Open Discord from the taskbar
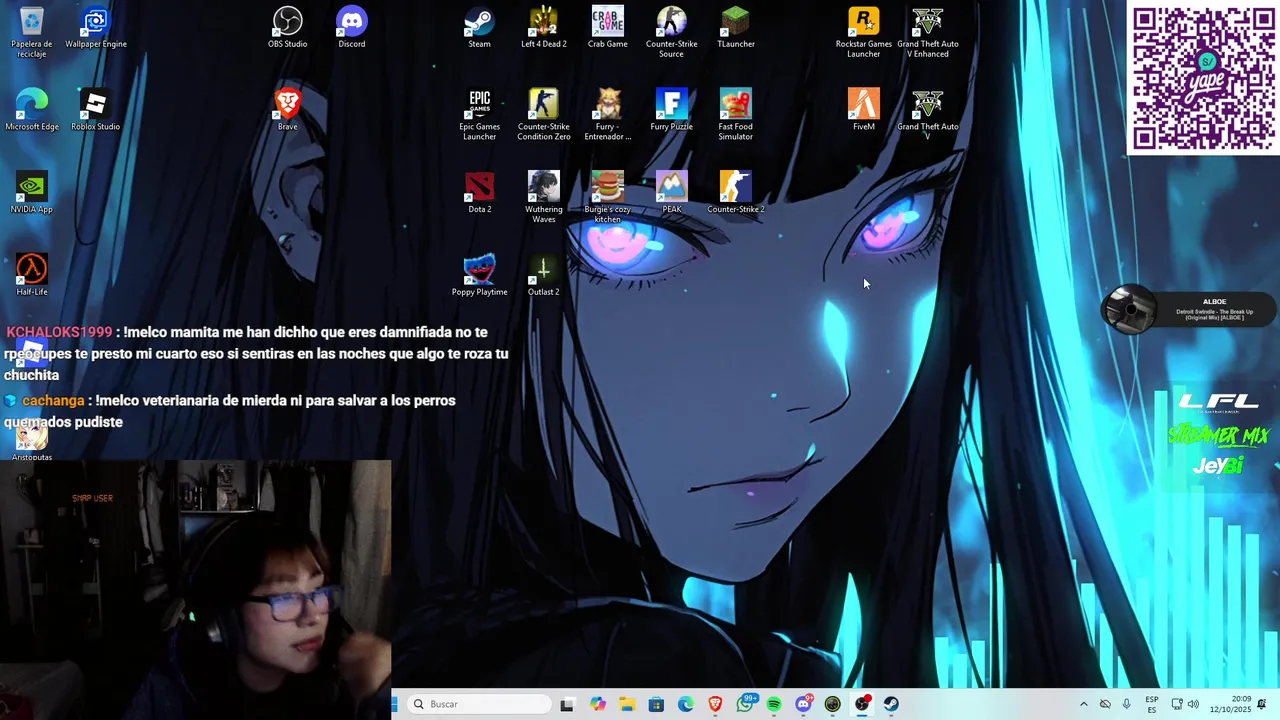1280x720 pixels. point(803,704)
